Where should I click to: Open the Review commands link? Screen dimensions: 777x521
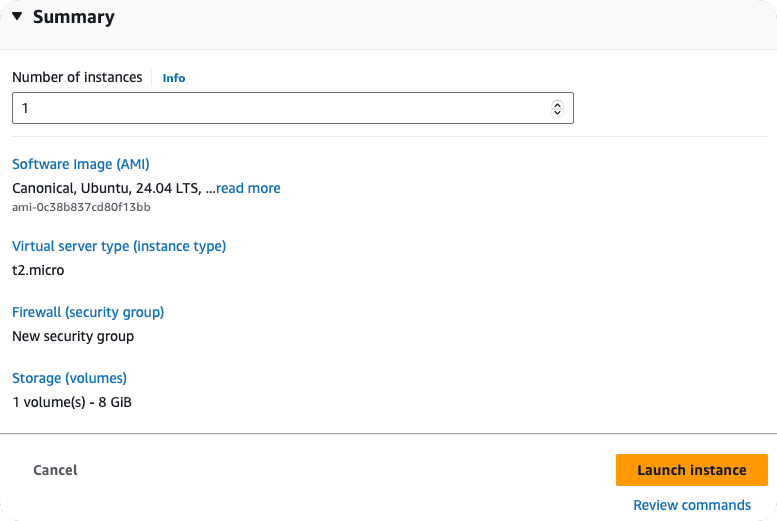(x=691, y=505)
